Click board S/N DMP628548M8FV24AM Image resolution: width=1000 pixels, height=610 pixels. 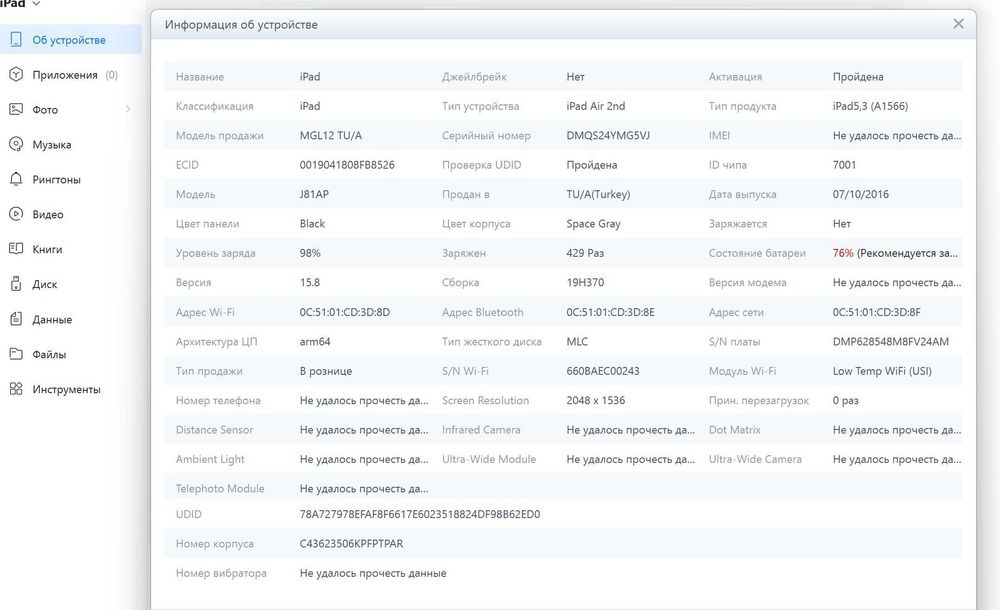pyautogui.click(x=890, y=341)
